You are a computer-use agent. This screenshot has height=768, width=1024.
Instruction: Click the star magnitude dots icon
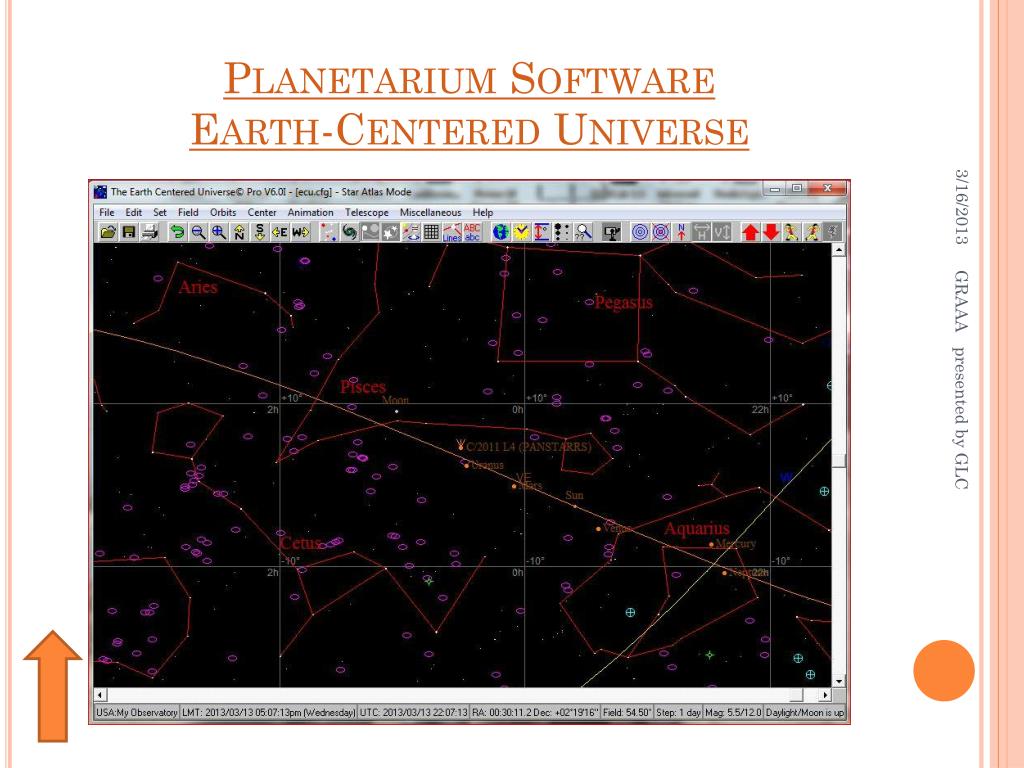click(x=562, y=232)
